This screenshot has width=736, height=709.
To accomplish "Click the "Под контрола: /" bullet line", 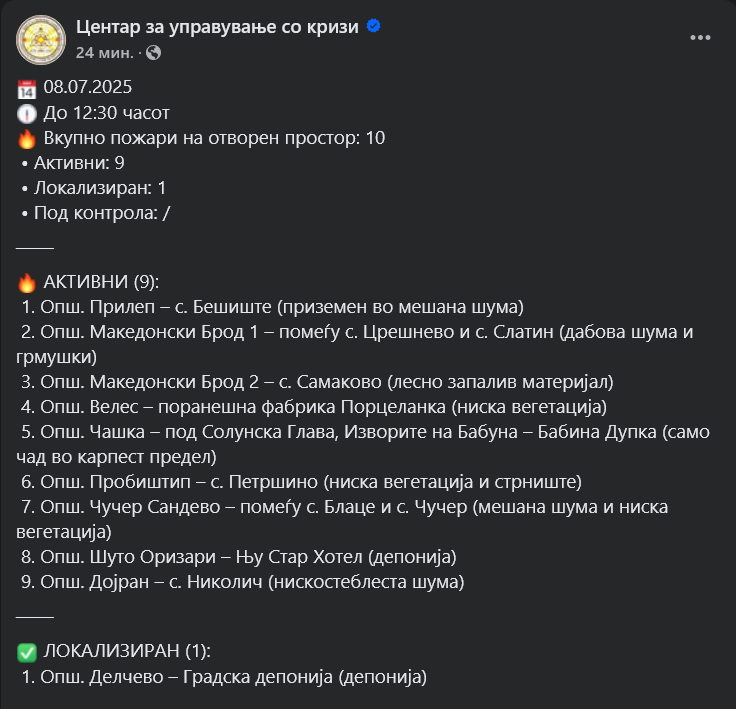I will pyautogui.click(x=102, y=212).
